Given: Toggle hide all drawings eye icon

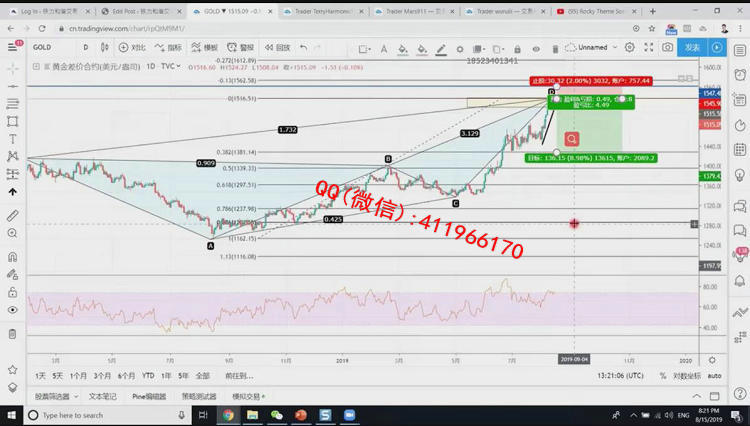Looking at the screenshot, I should (x=12, y=311).
